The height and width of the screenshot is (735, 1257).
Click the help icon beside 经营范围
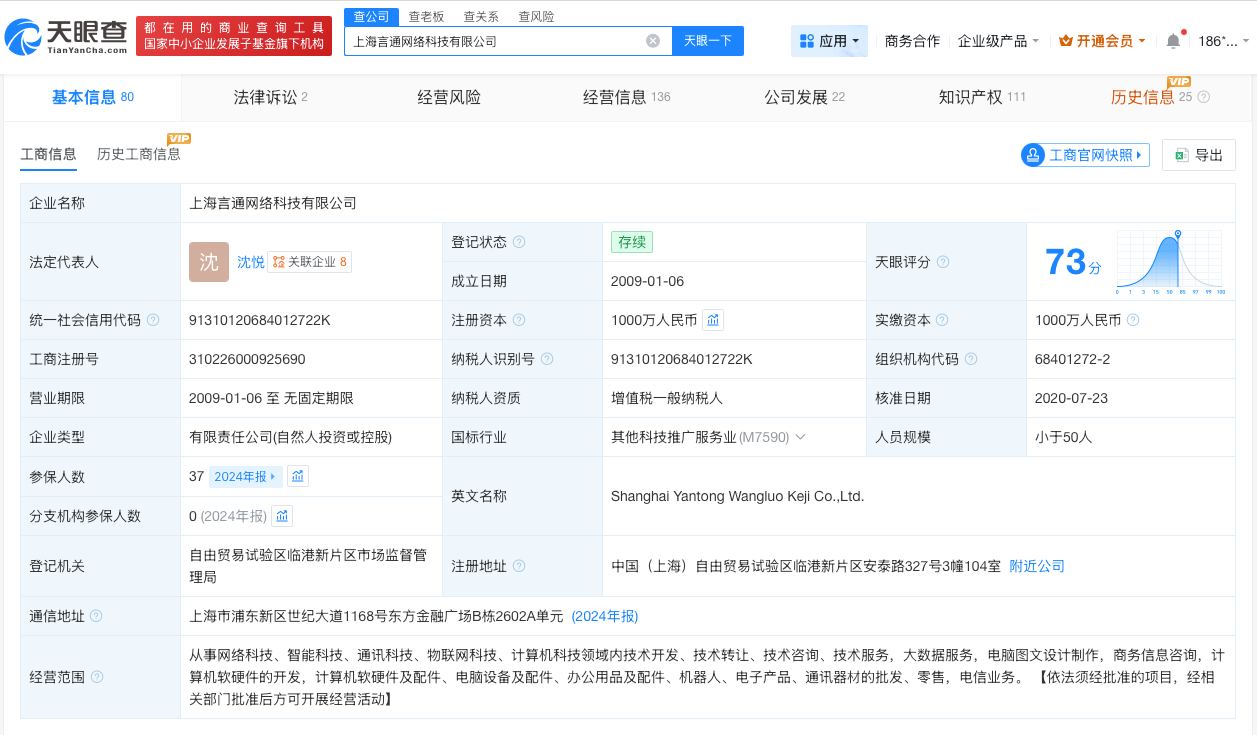[96, 677]
